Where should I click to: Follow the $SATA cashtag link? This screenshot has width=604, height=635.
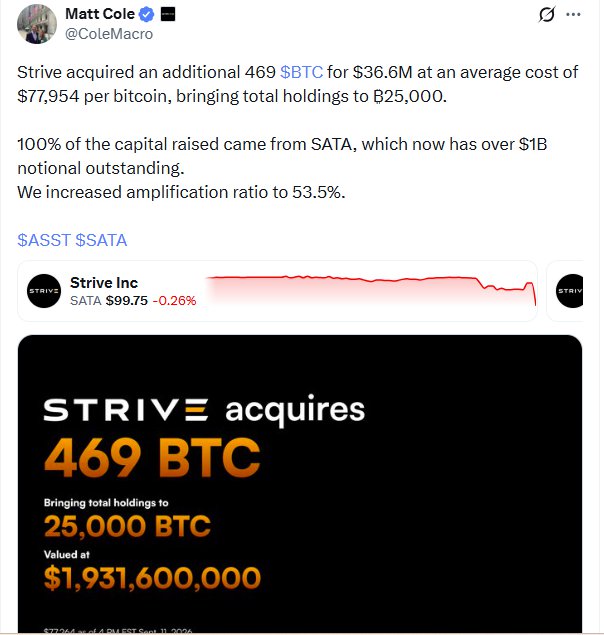[101, 240]
